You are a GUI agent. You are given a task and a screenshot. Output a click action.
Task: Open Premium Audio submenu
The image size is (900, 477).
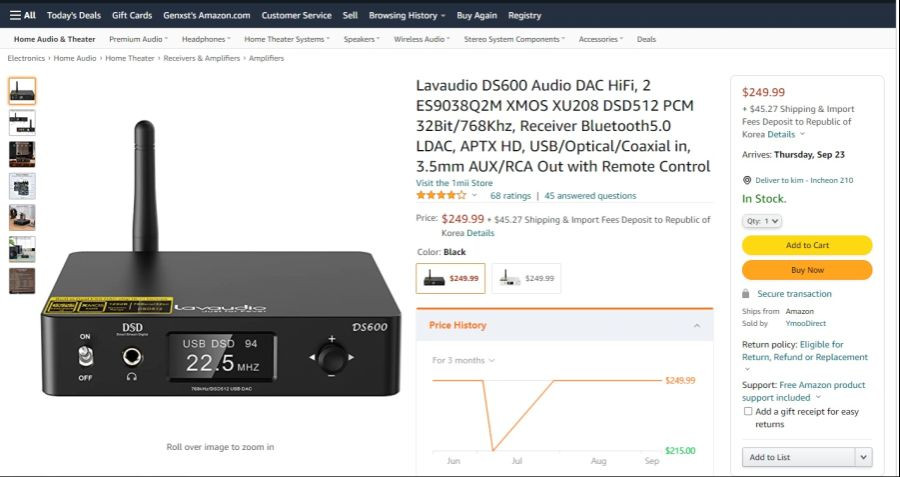tap(138, 39)
